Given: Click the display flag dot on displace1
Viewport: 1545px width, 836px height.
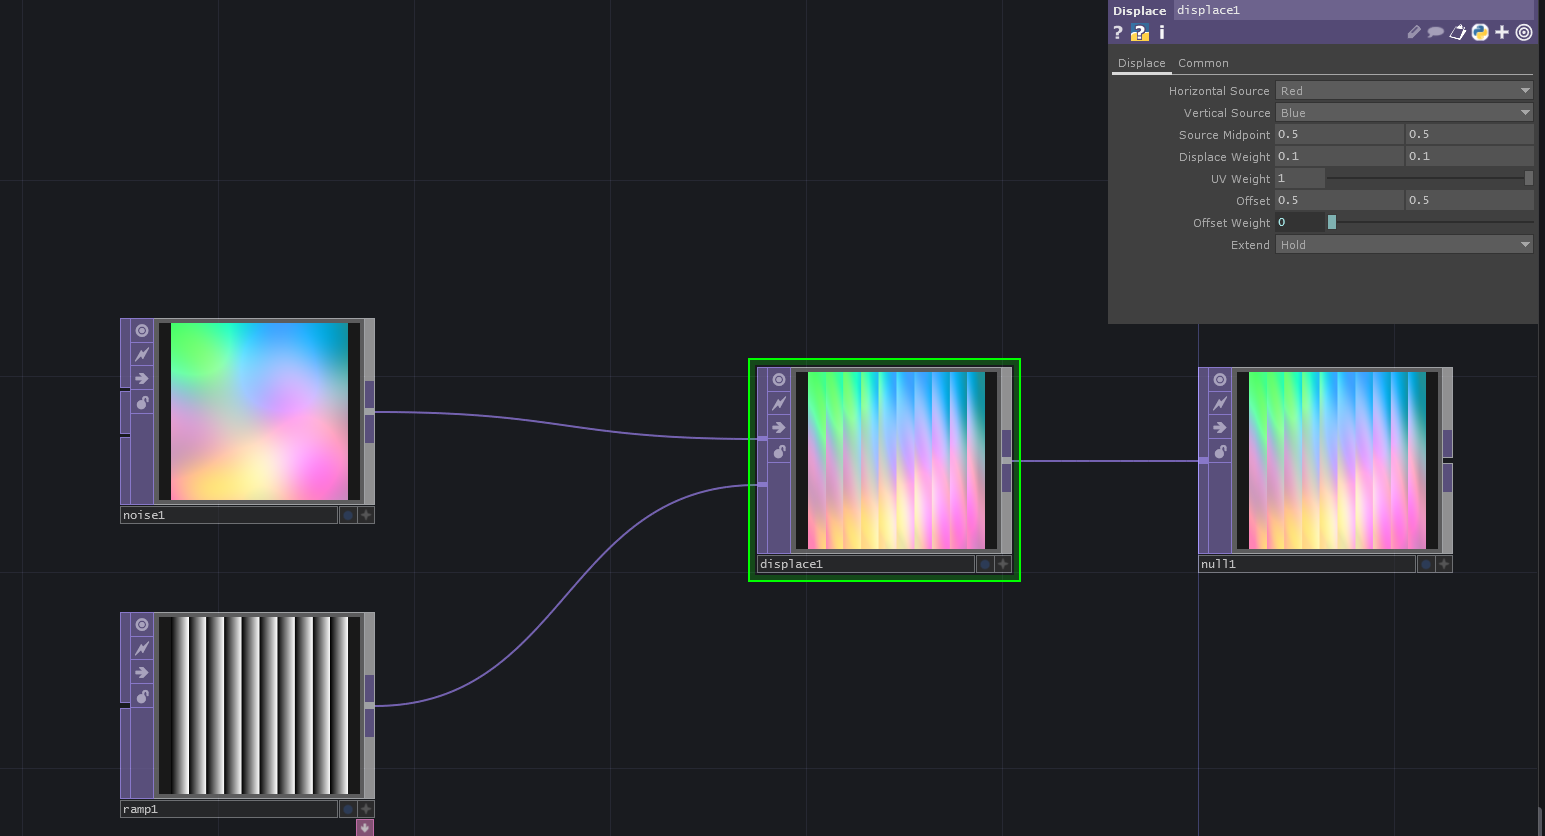Looking at the screenshot, I should point(985,564).
